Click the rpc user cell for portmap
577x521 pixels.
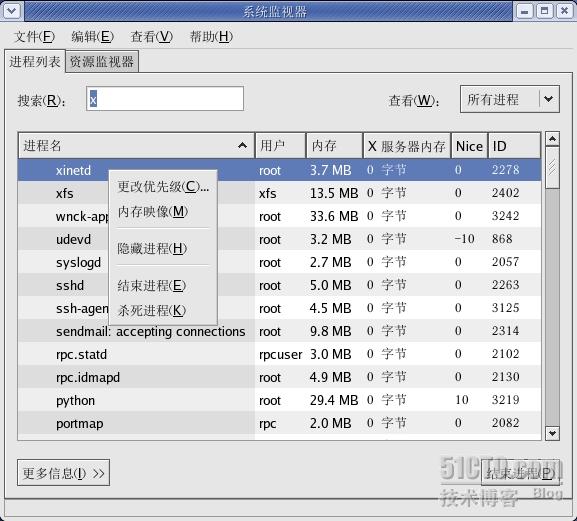[x=268, y=424]
